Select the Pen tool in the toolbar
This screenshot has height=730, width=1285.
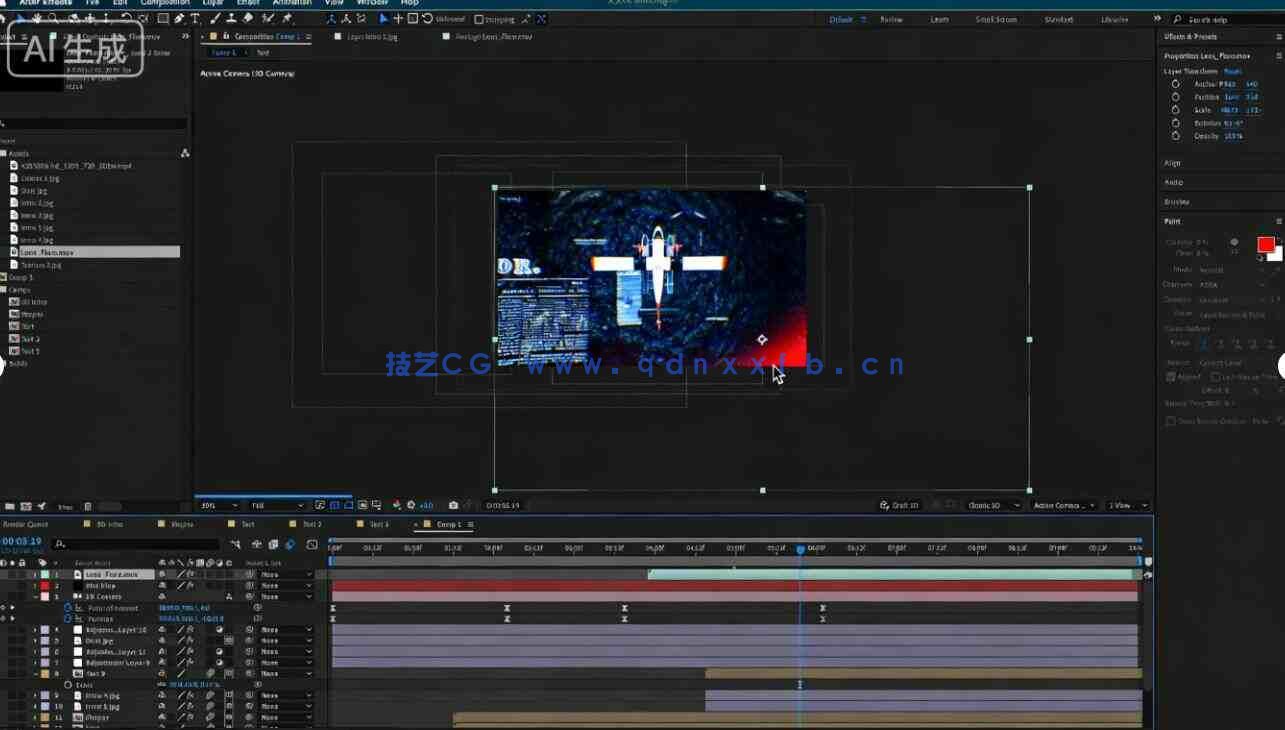coord(179,18)
